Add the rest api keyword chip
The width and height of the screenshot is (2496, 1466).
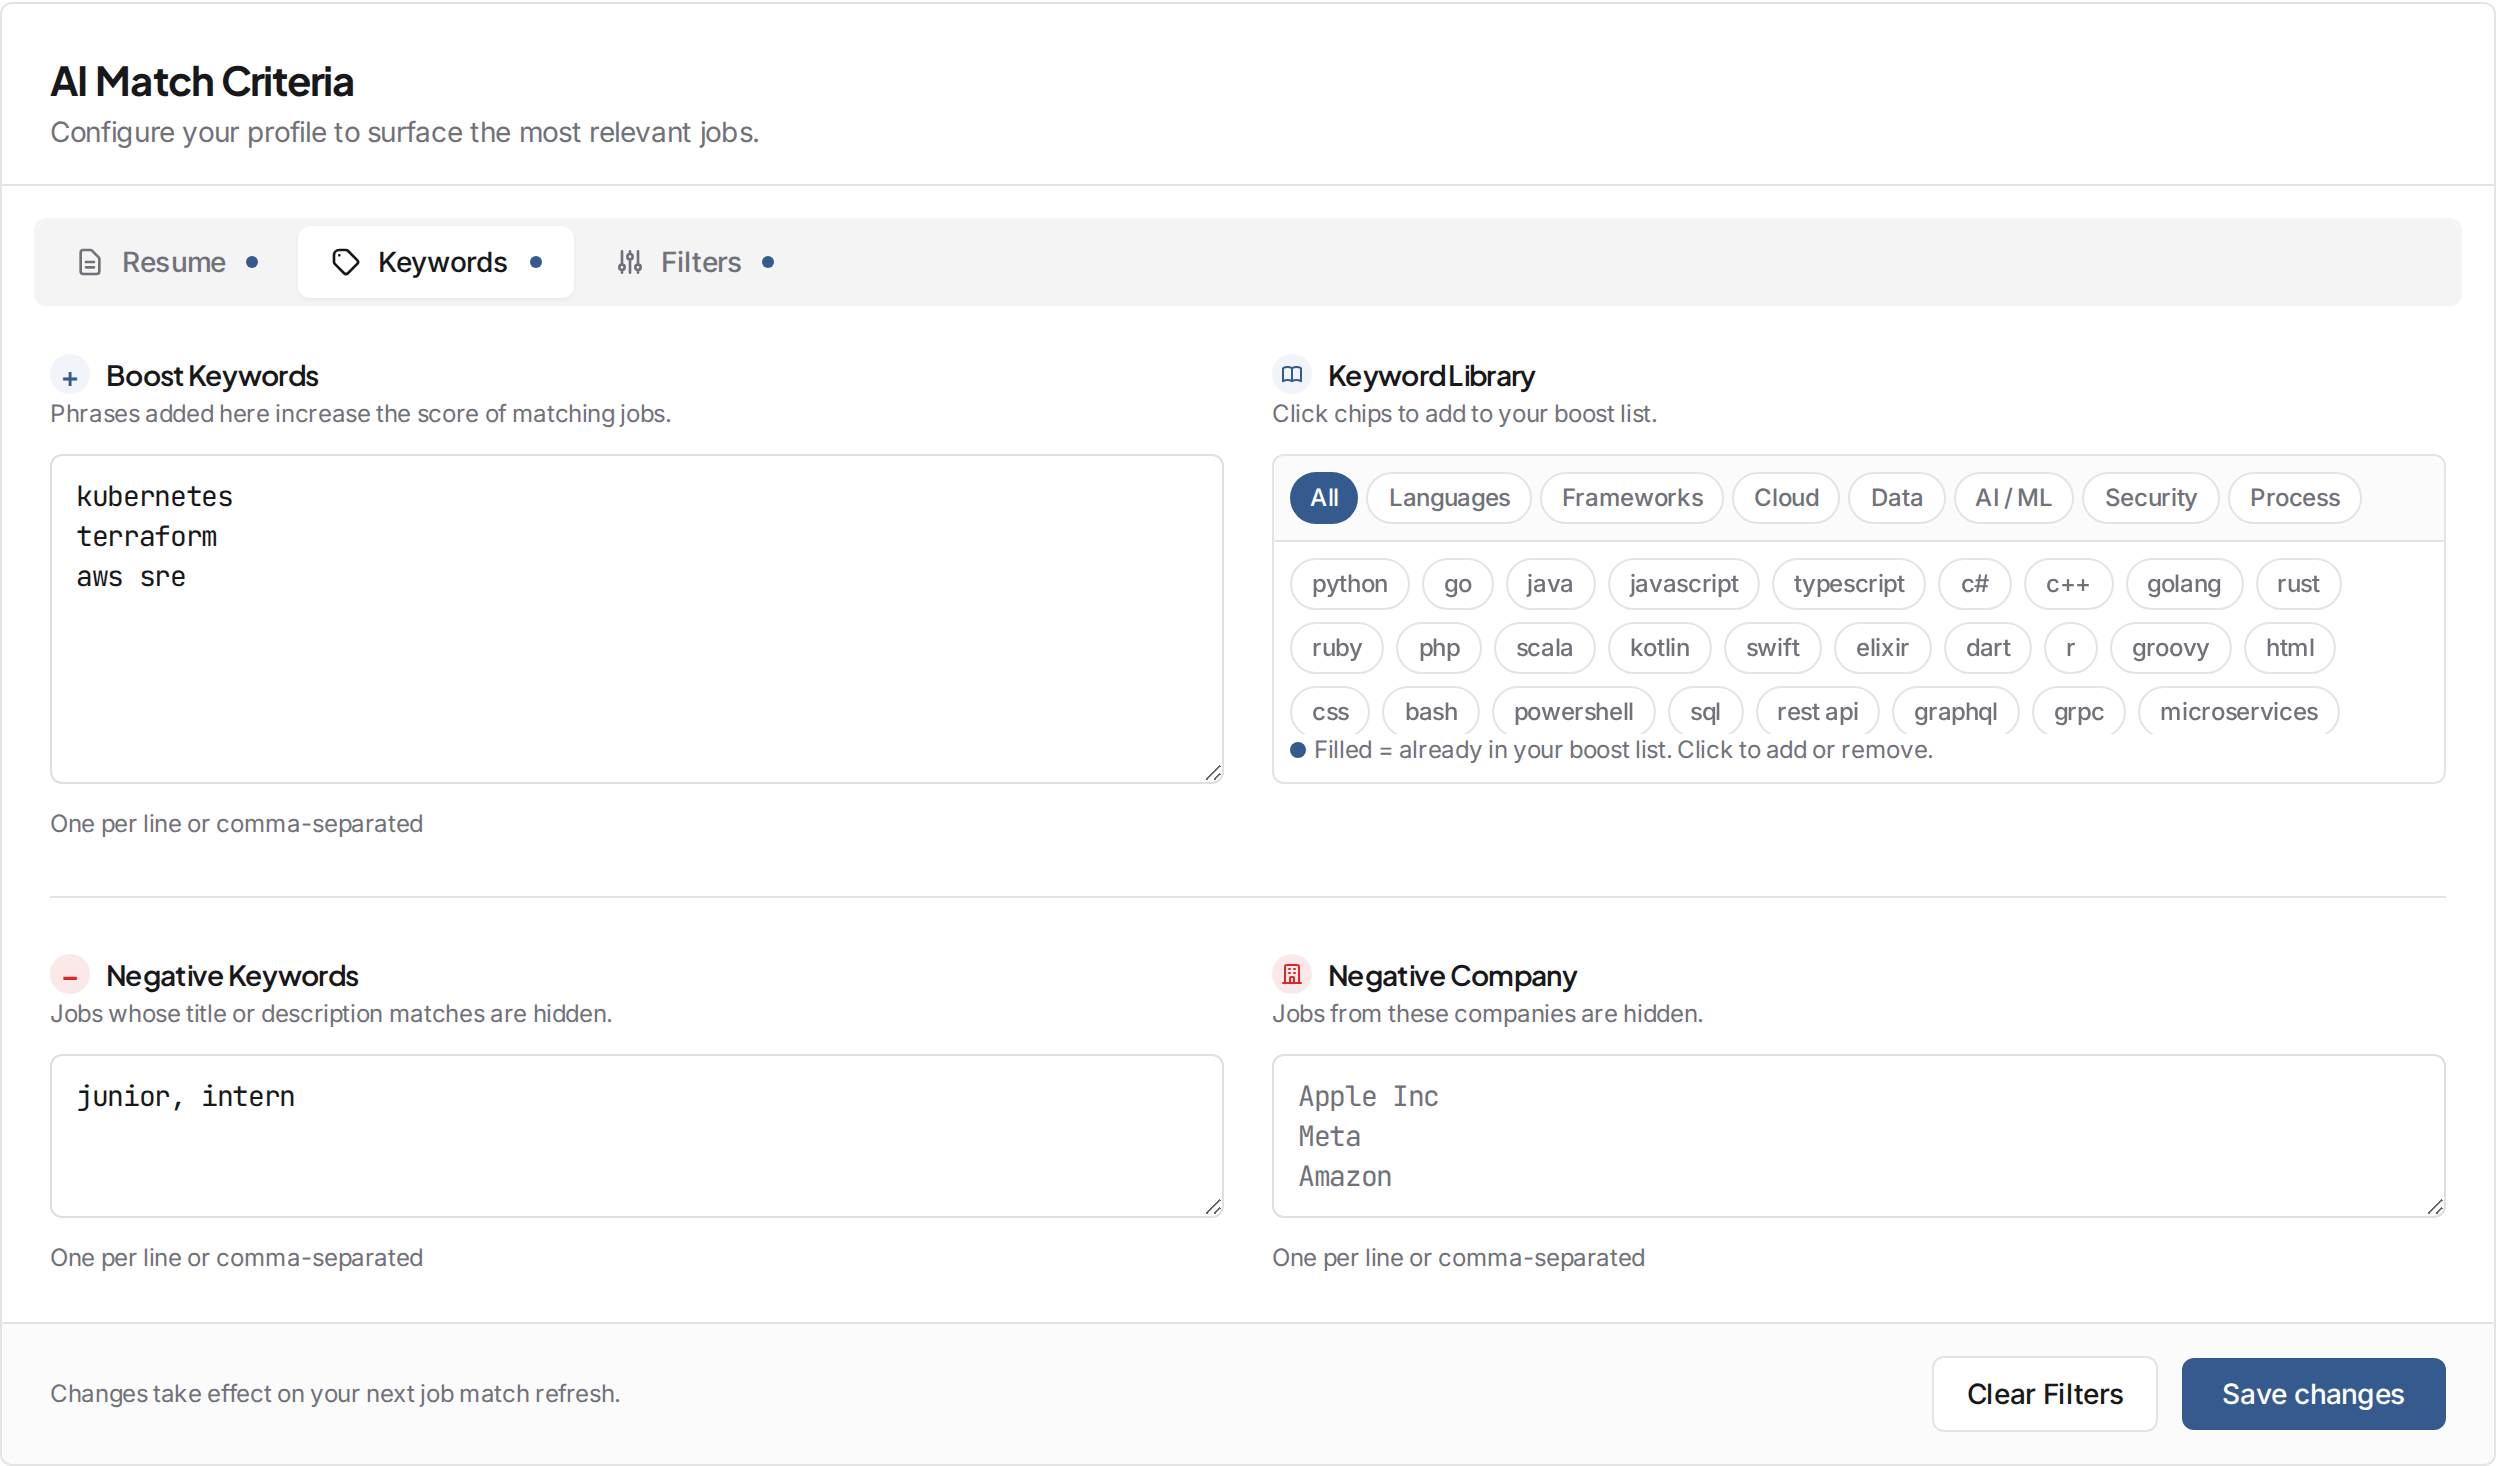click(x=1817, y=711)
